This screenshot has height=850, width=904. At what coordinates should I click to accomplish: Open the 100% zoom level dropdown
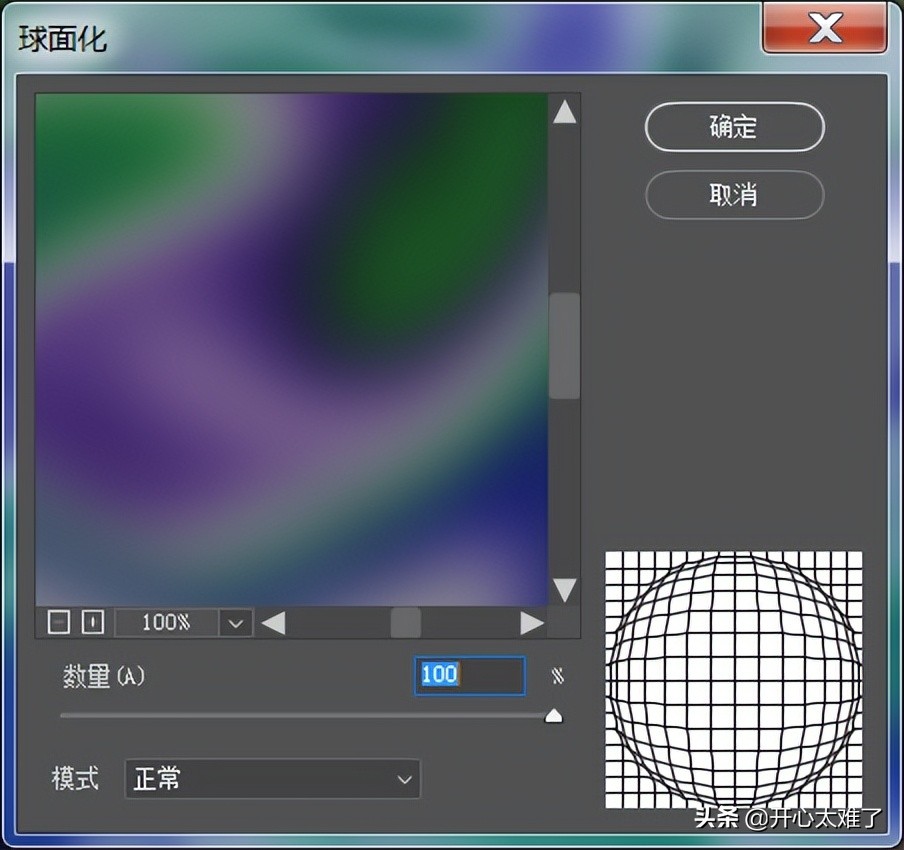point(235,623)
